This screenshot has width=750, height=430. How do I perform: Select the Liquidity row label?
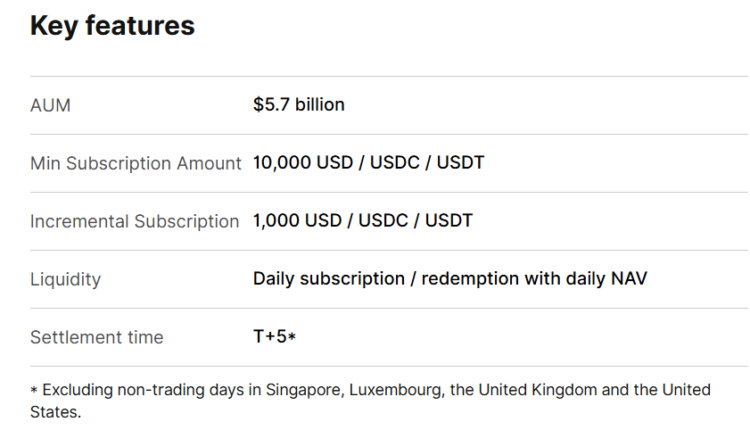(65, 279)
